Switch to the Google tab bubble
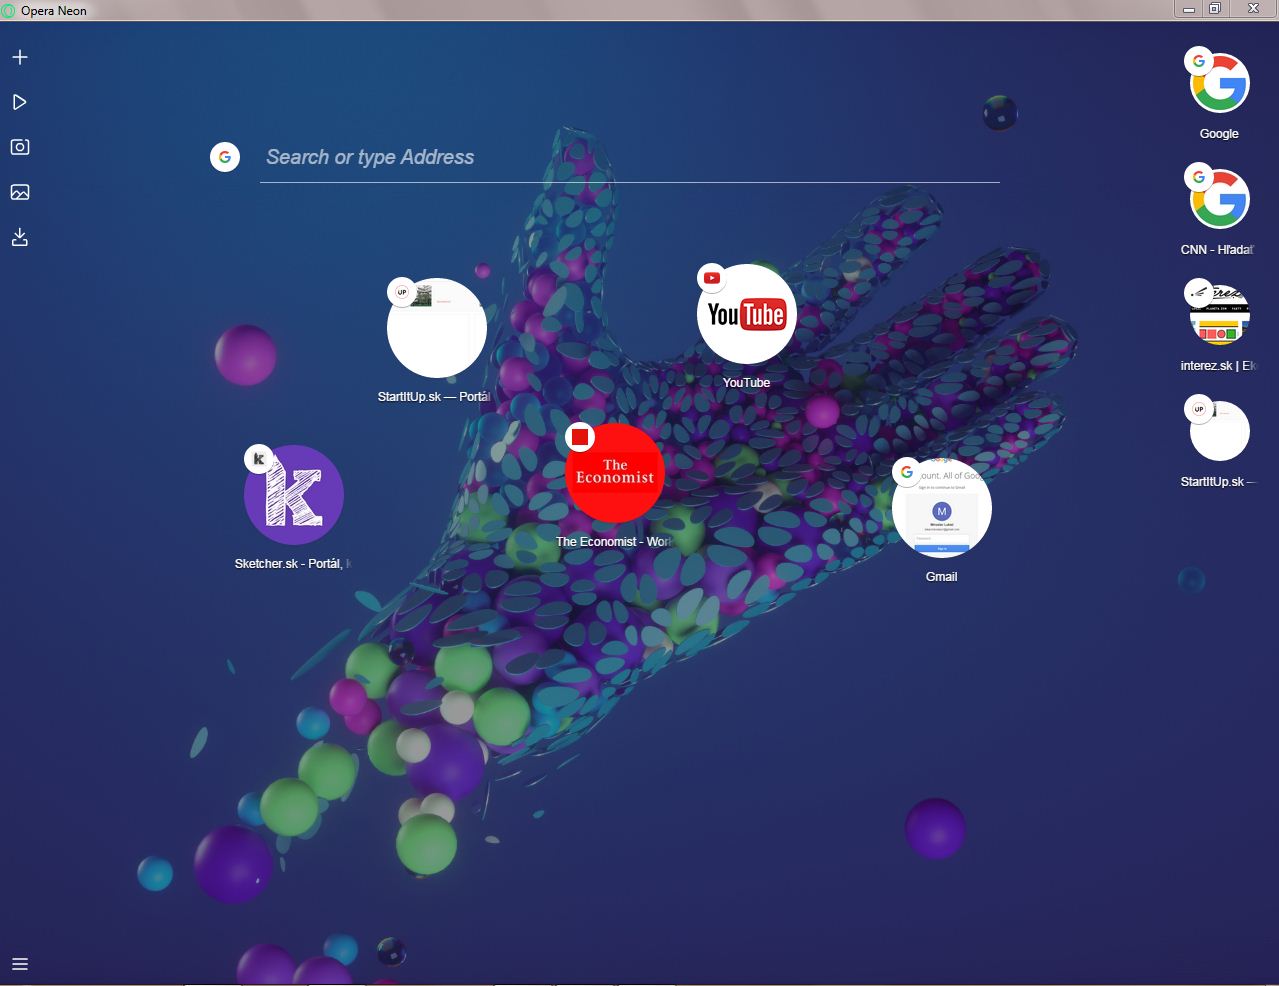Screen dimensions: 1279x986 pos(1220,83)
